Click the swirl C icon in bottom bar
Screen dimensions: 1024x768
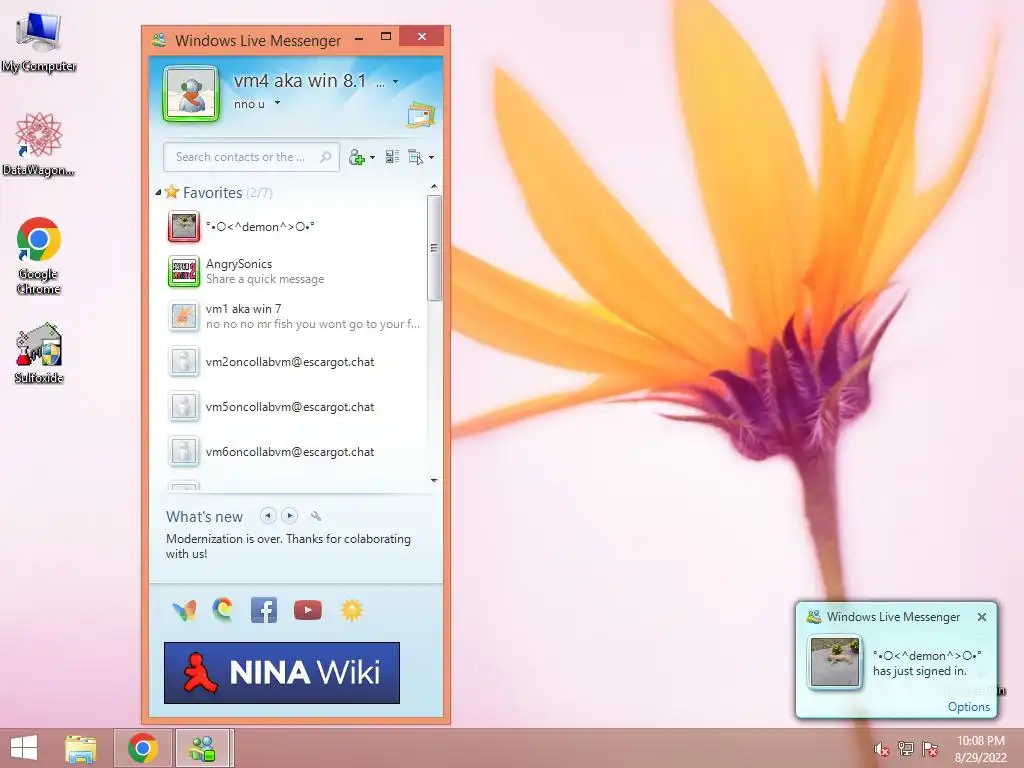click(223, 610)
